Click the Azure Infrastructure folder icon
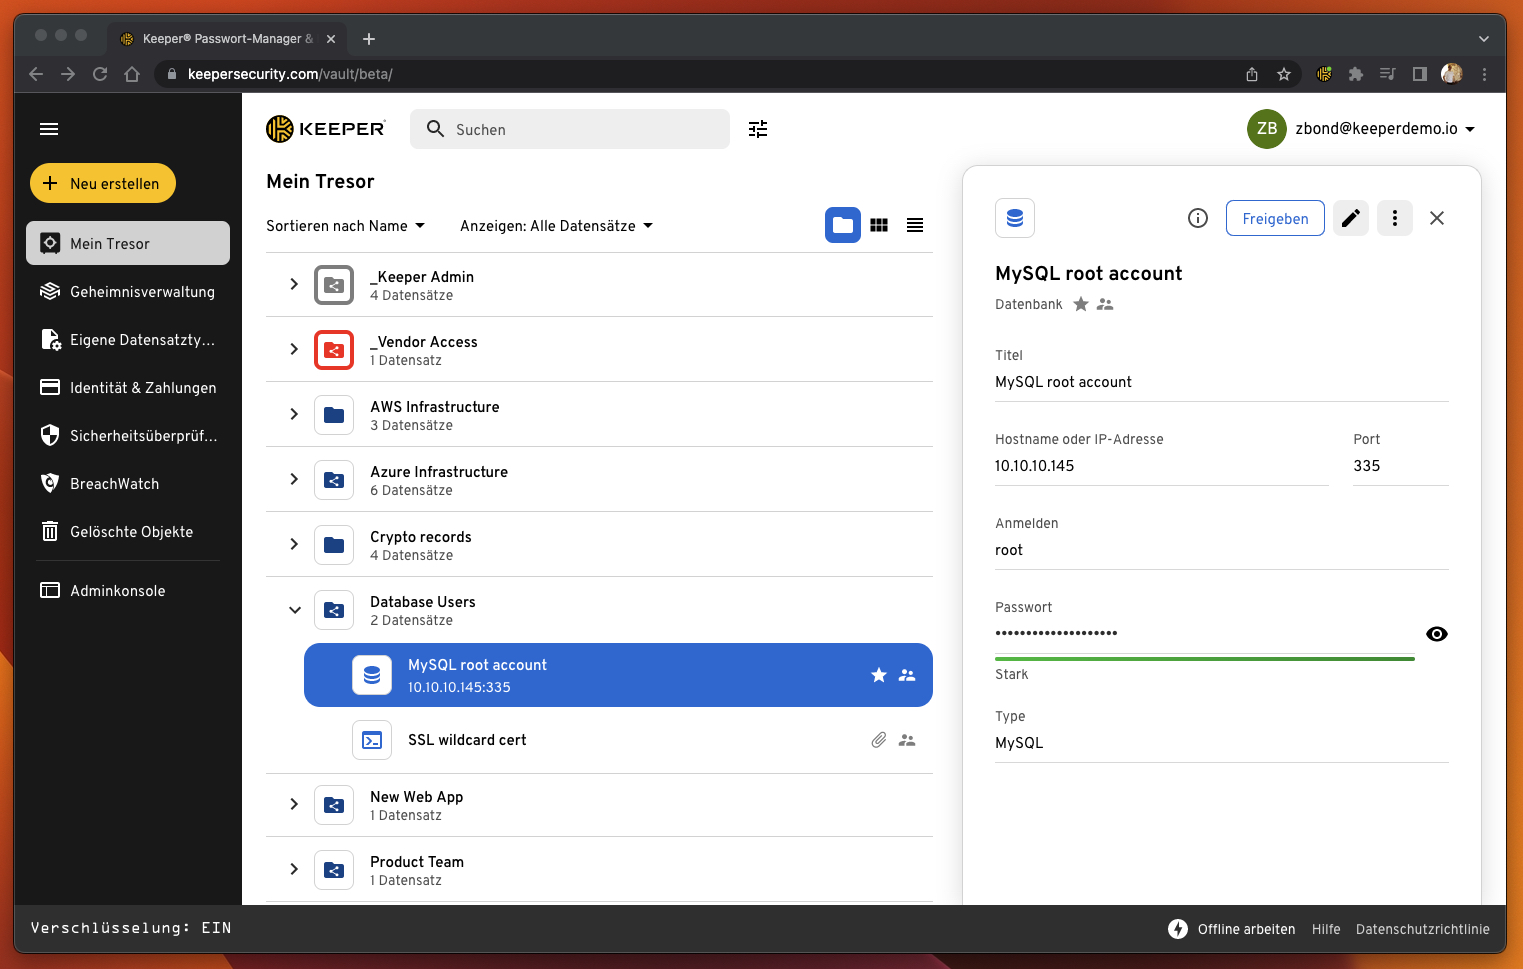The image size is (1523, 969). (x=334, y=480)
